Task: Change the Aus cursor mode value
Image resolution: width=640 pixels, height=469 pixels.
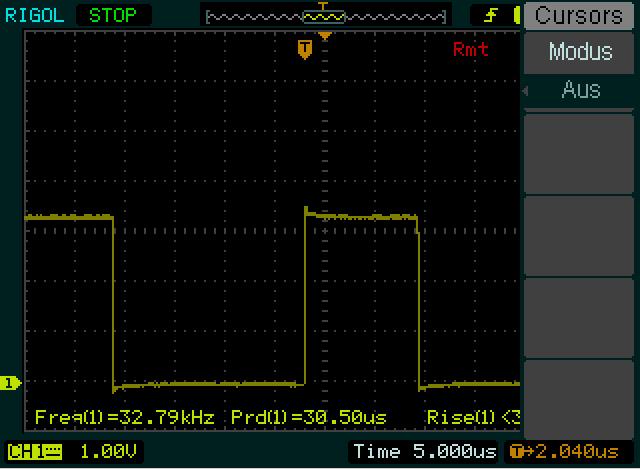Action: pos(581,89)
